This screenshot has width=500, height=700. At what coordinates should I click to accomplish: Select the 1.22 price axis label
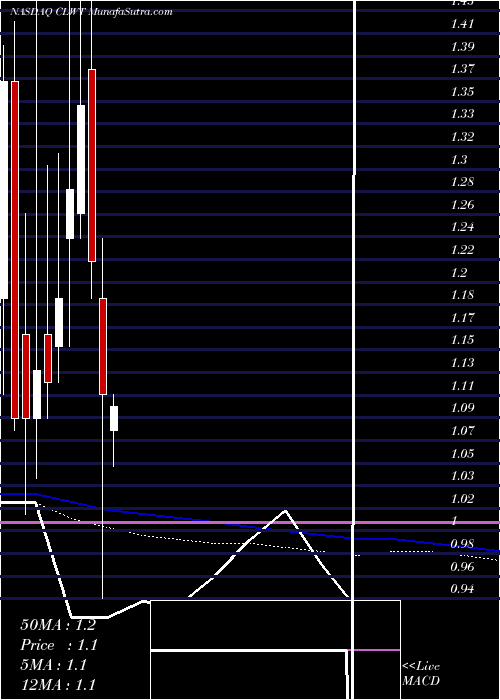point(462,250)
